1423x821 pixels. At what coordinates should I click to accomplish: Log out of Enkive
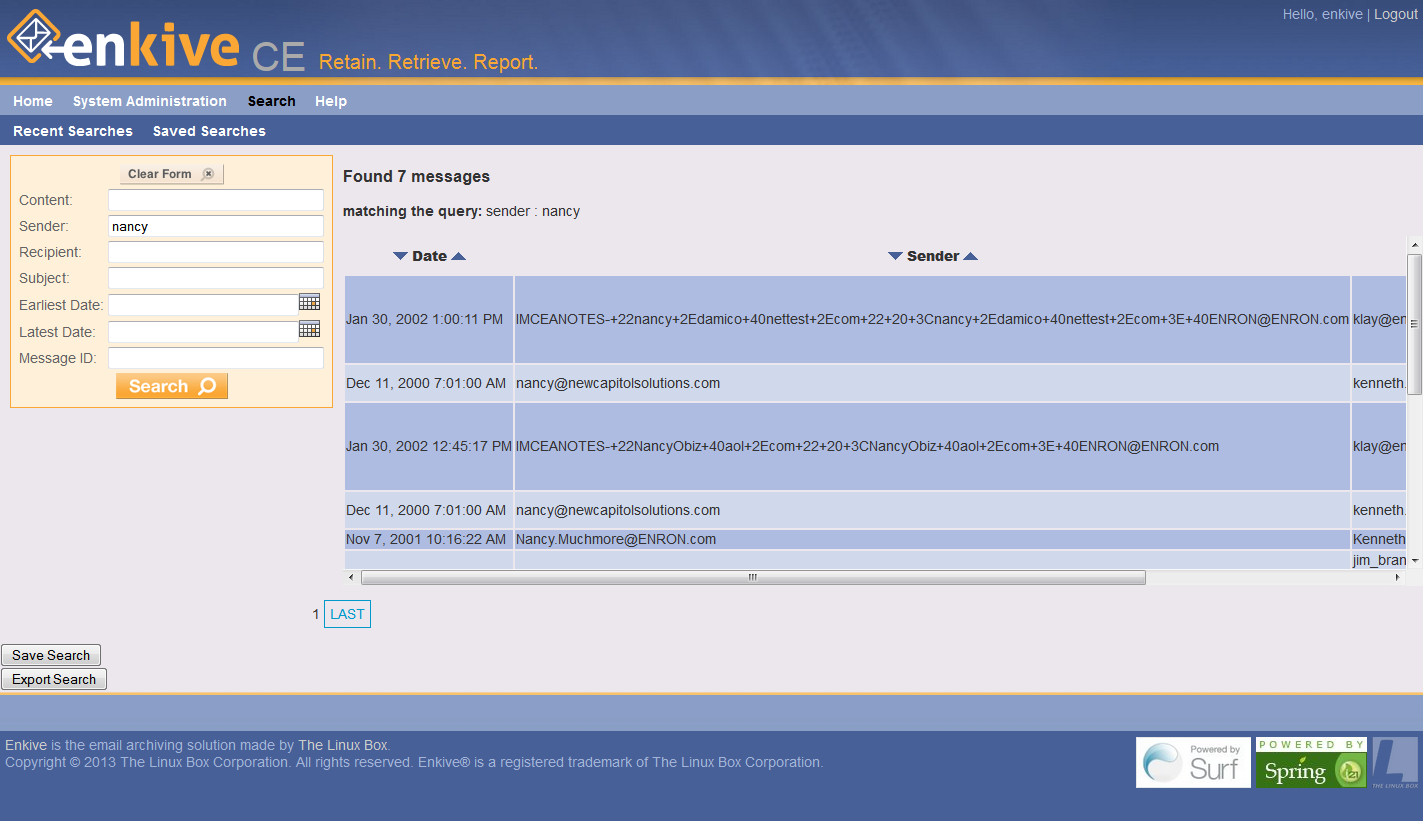(x=1396, y=13)
